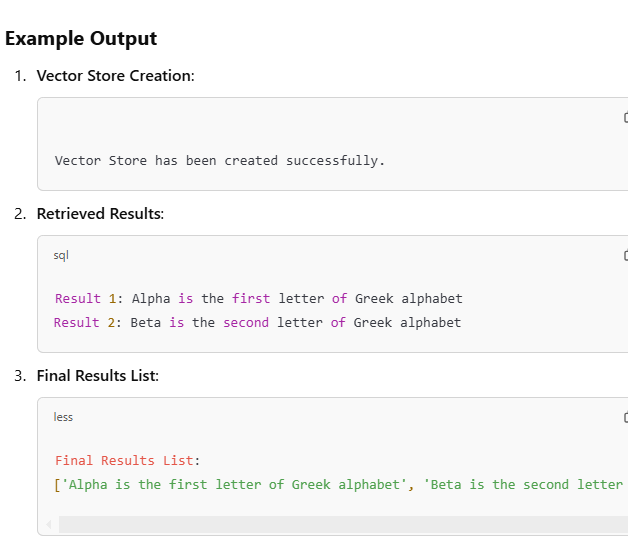This screenshot has width=628, height=541.
Task: Copy the less Final Results code block
Action: tap(625, 418)
